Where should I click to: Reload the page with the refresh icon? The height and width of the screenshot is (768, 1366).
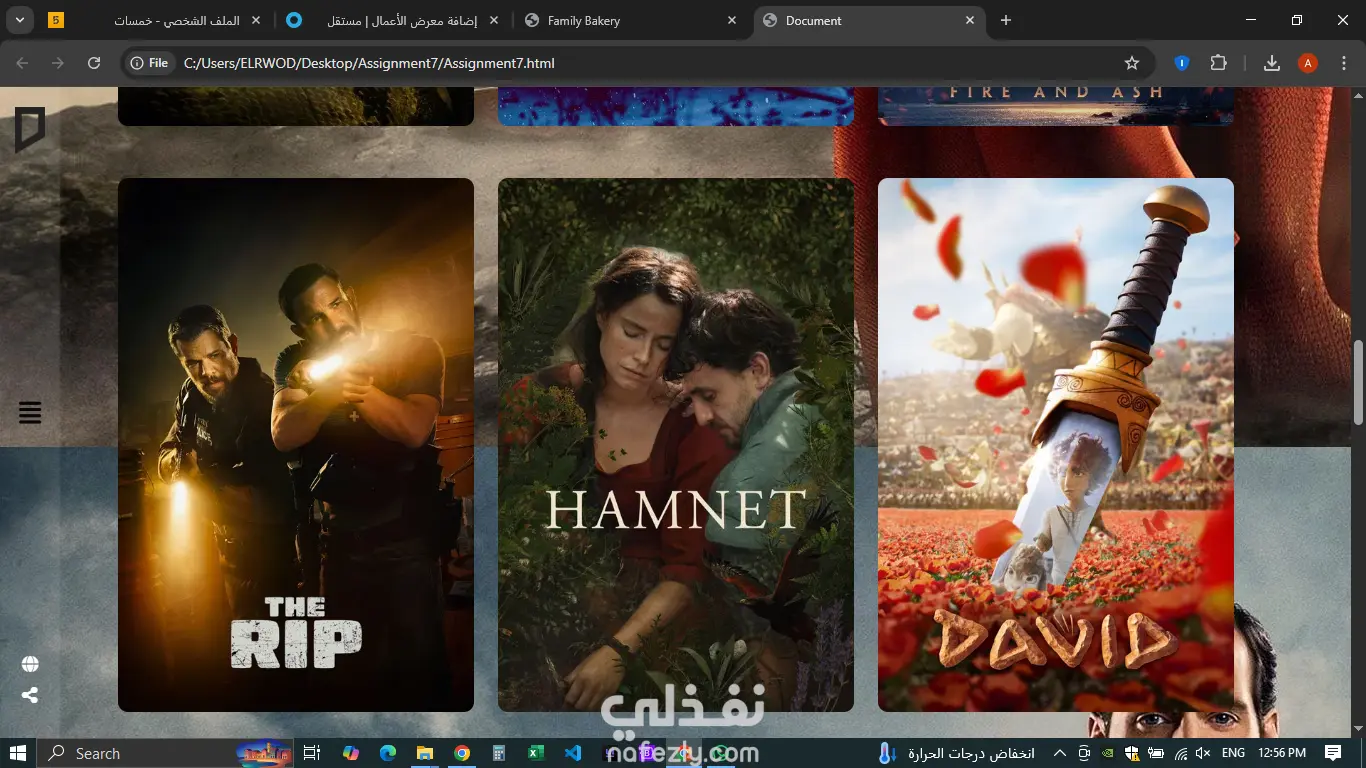[x=94, y=63]
